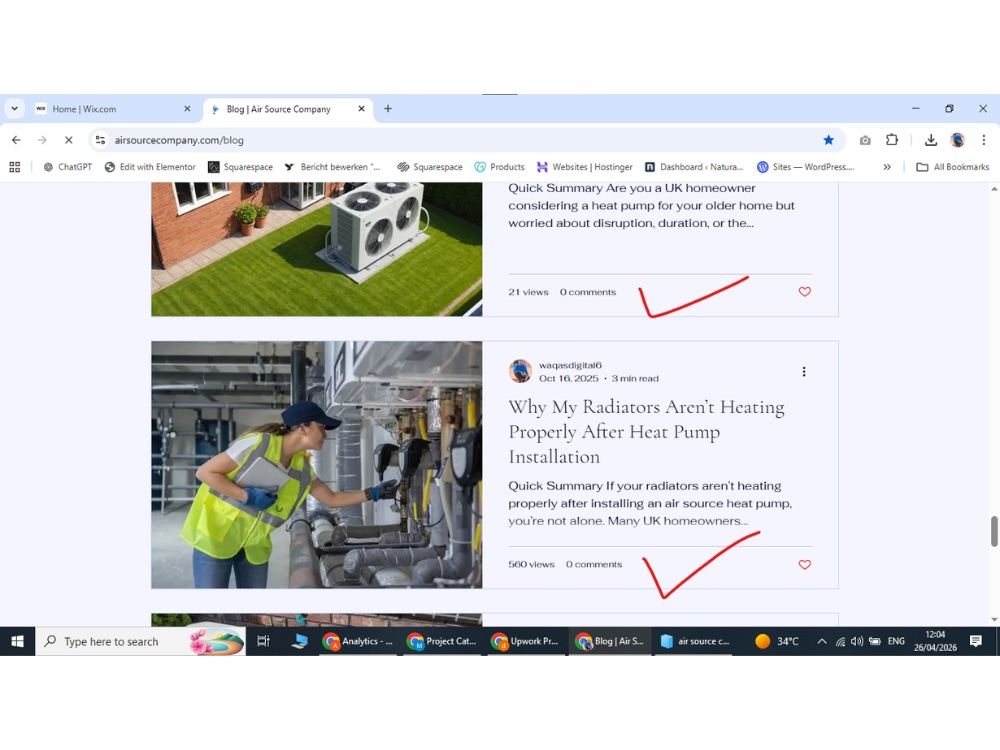Open the Upwork Pr... Chrome taskbar window

click(x=526, y=641)
